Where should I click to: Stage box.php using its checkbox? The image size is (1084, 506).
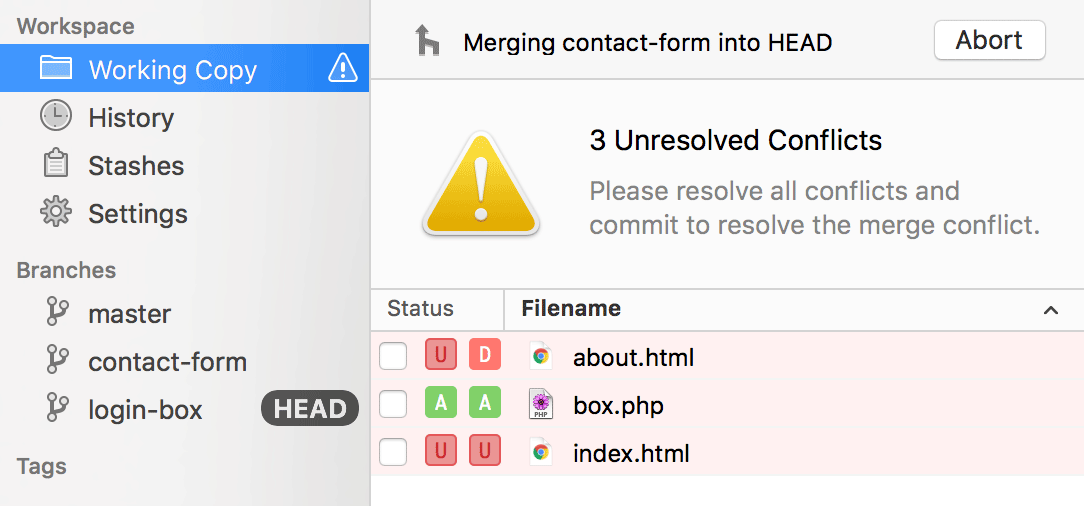[x=393, y=404]
